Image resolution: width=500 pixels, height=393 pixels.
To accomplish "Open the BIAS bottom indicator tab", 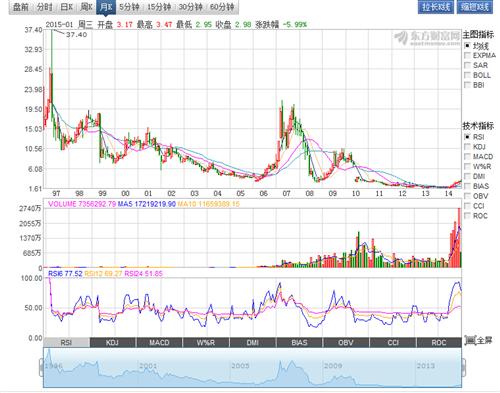I will (x=299, y=343).
